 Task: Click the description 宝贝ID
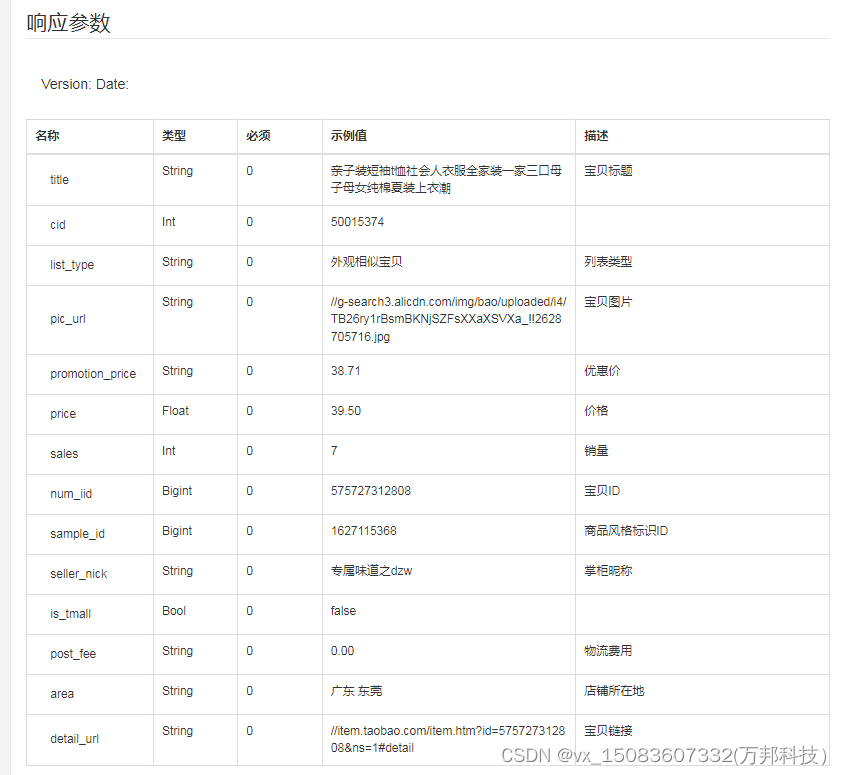(x=602, y=491)
